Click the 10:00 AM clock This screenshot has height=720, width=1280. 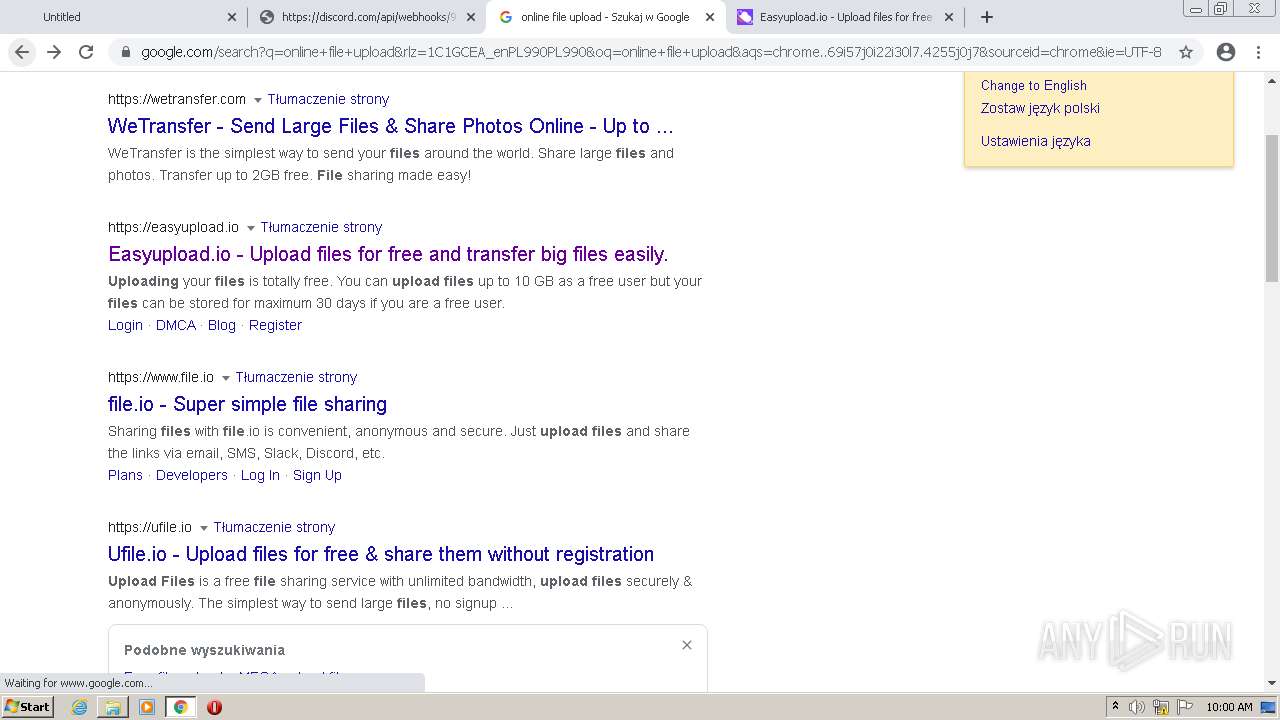pos(1229,707)
